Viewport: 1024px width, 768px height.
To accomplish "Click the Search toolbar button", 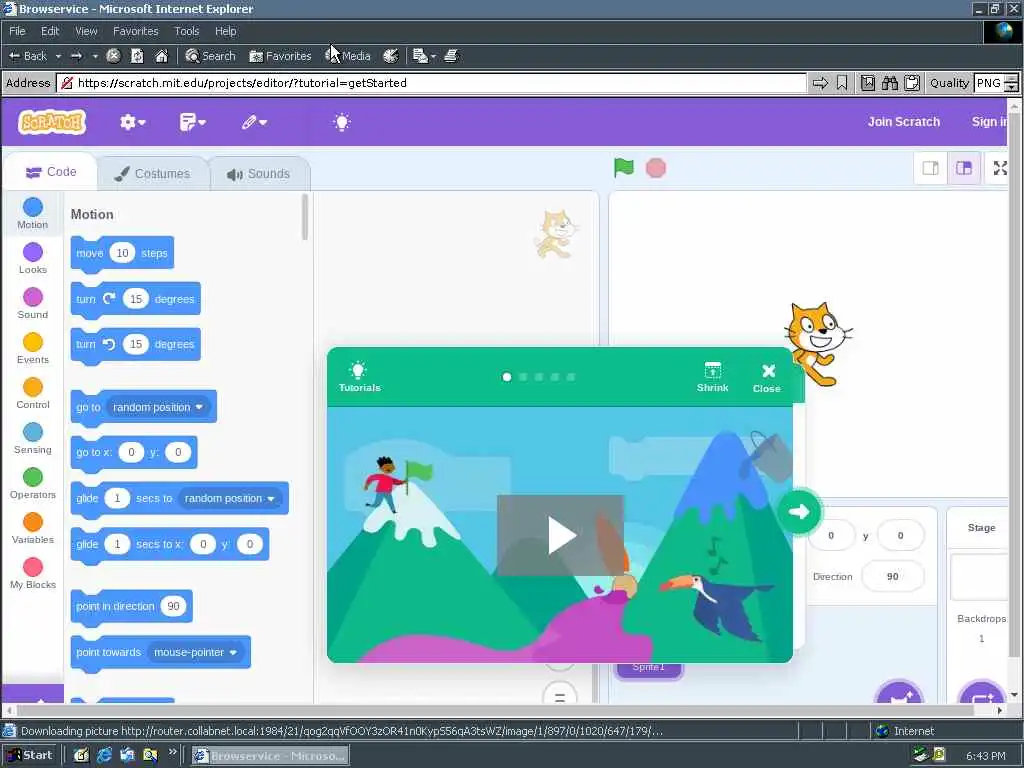I will (210, 56).
